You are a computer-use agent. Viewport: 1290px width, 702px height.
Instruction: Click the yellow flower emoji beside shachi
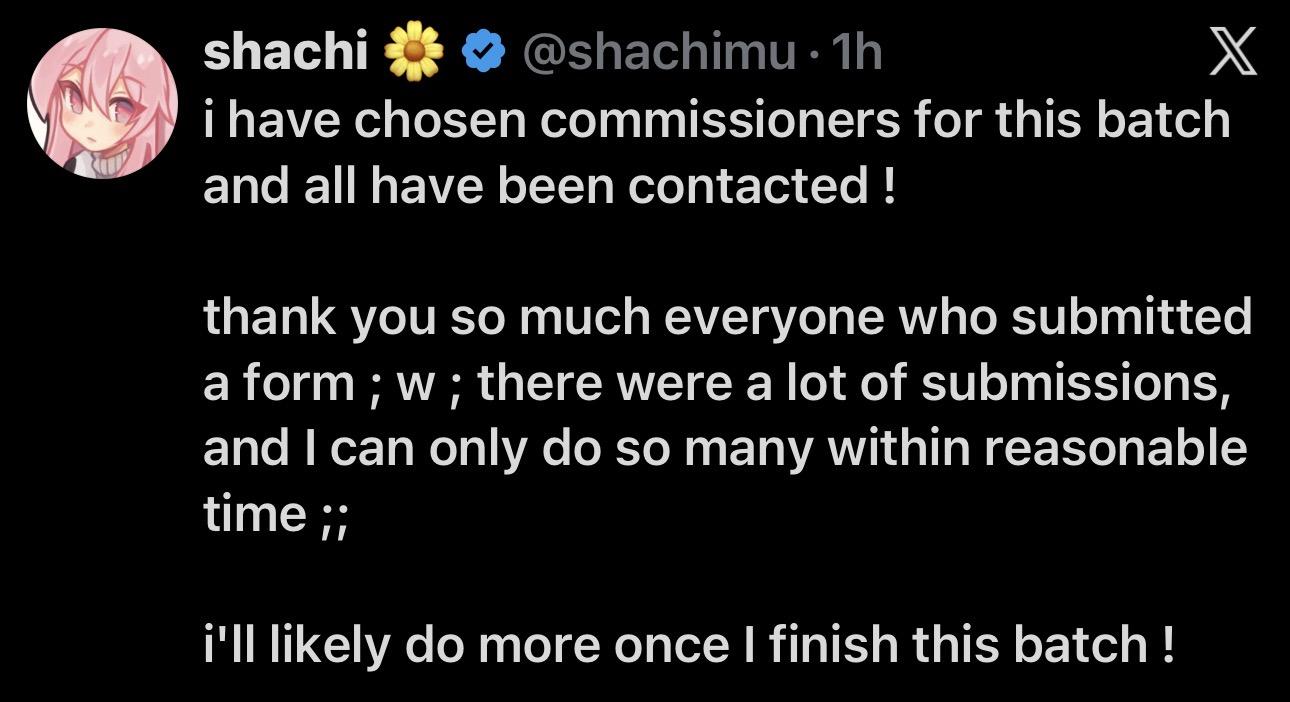(x=413, y=52)
